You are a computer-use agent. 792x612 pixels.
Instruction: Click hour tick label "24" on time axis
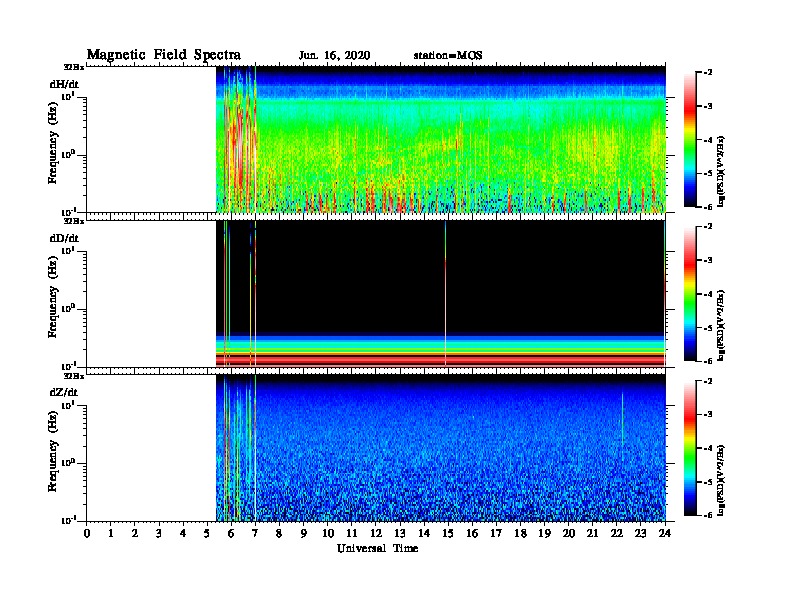[x=665, y=533]
